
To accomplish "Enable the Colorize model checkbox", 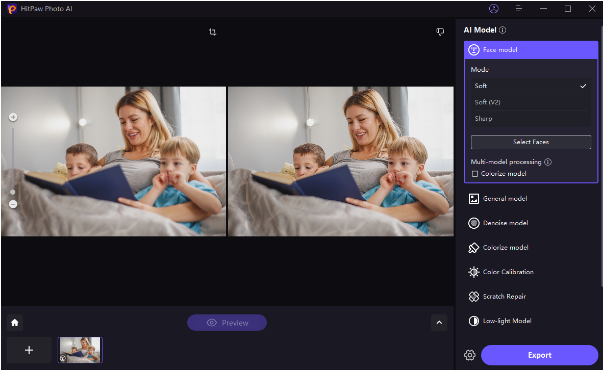I will point(475,174).
